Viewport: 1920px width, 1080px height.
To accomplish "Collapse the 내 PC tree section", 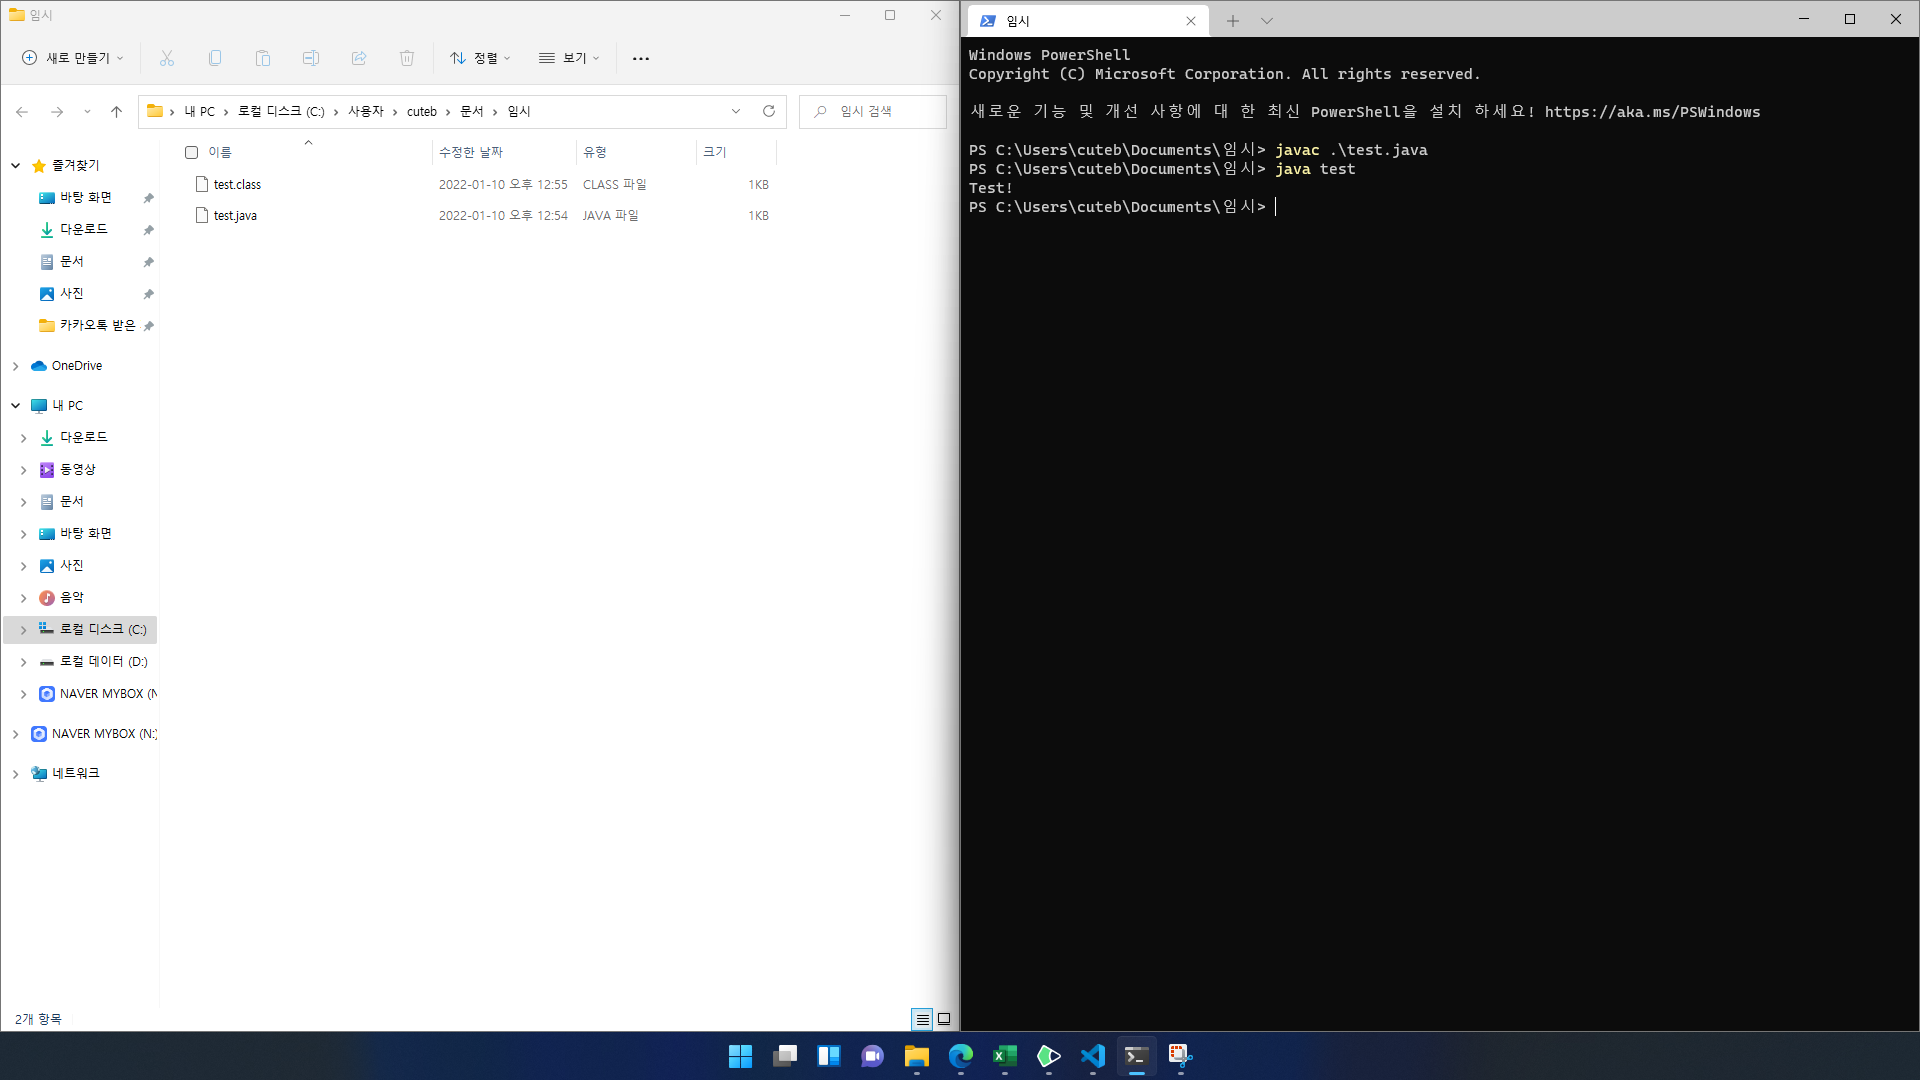I will (x=15, y=405).
